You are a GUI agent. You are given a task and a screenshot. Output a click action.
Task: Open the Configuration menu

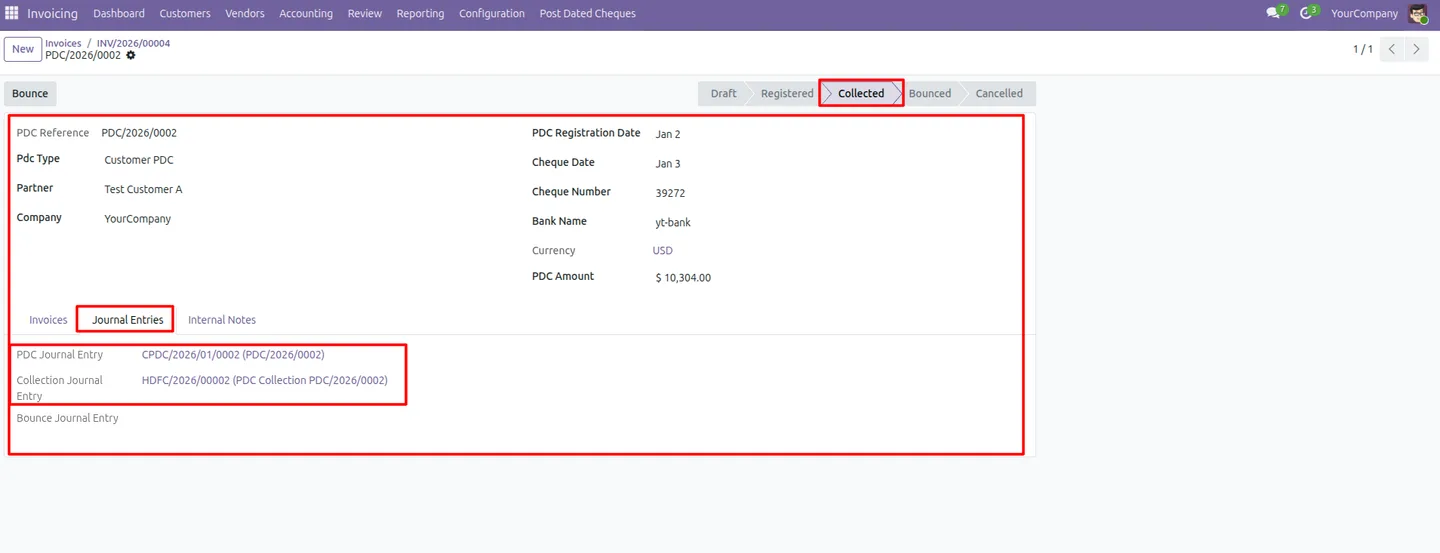492,13
